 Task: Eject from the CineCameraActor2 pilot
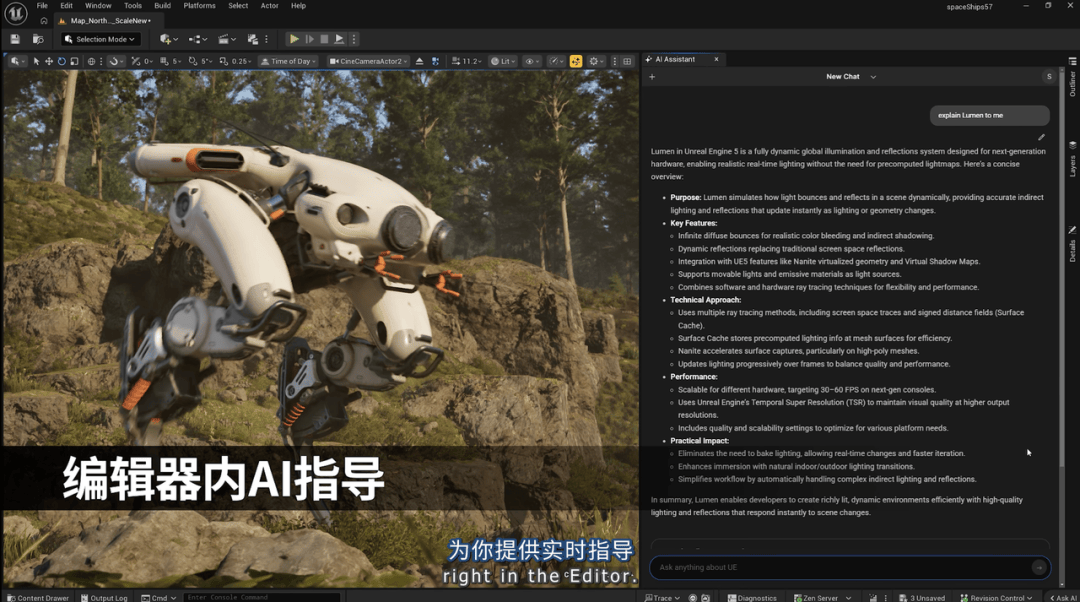tap(420, 61)
